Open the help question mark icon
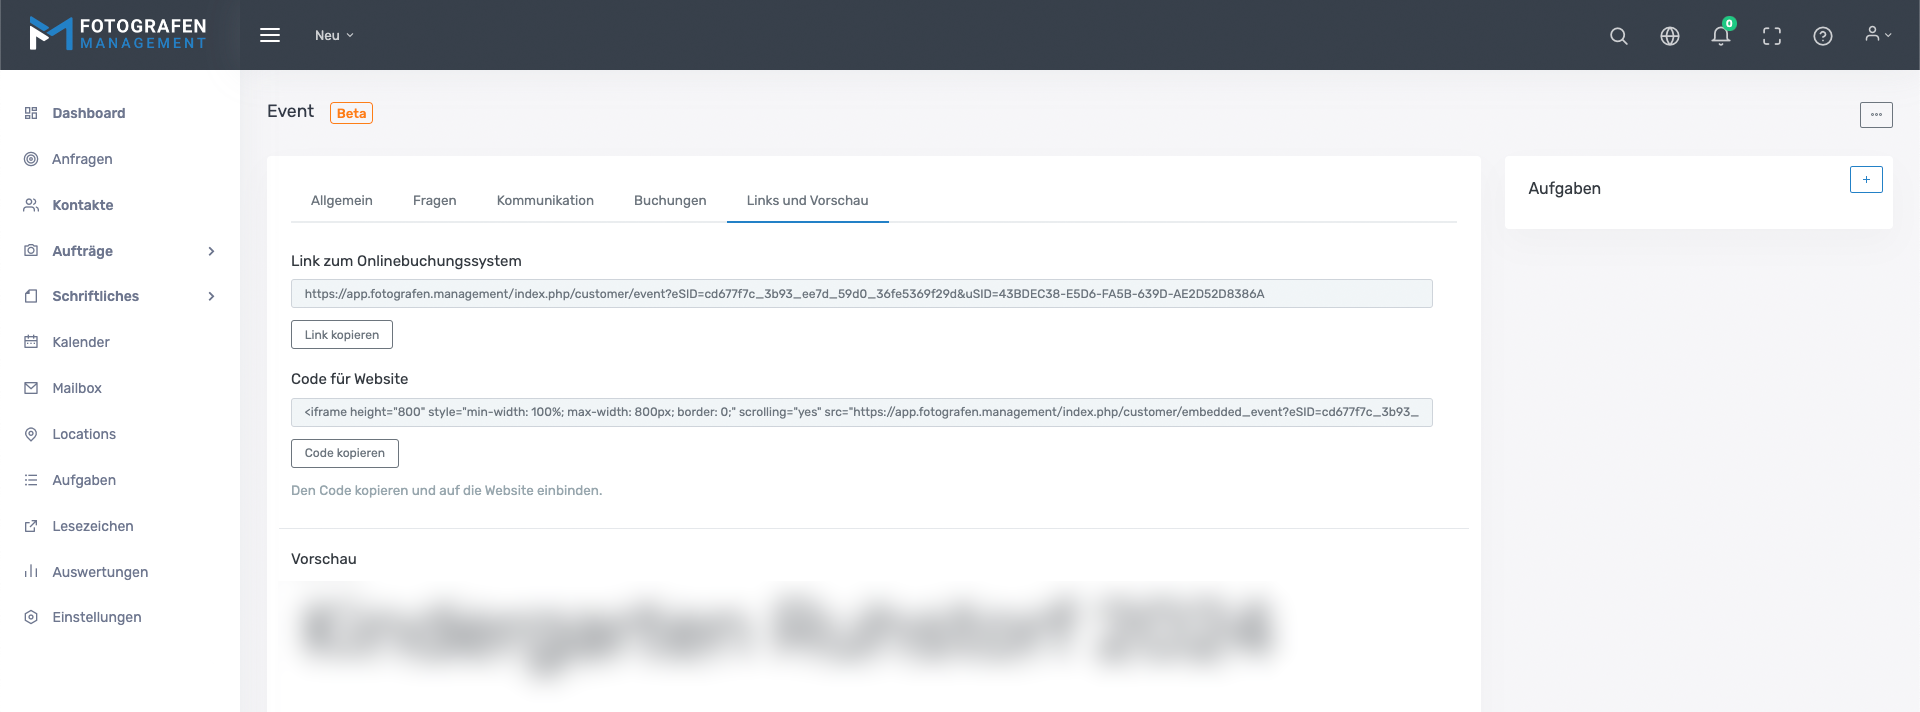 1822,36
